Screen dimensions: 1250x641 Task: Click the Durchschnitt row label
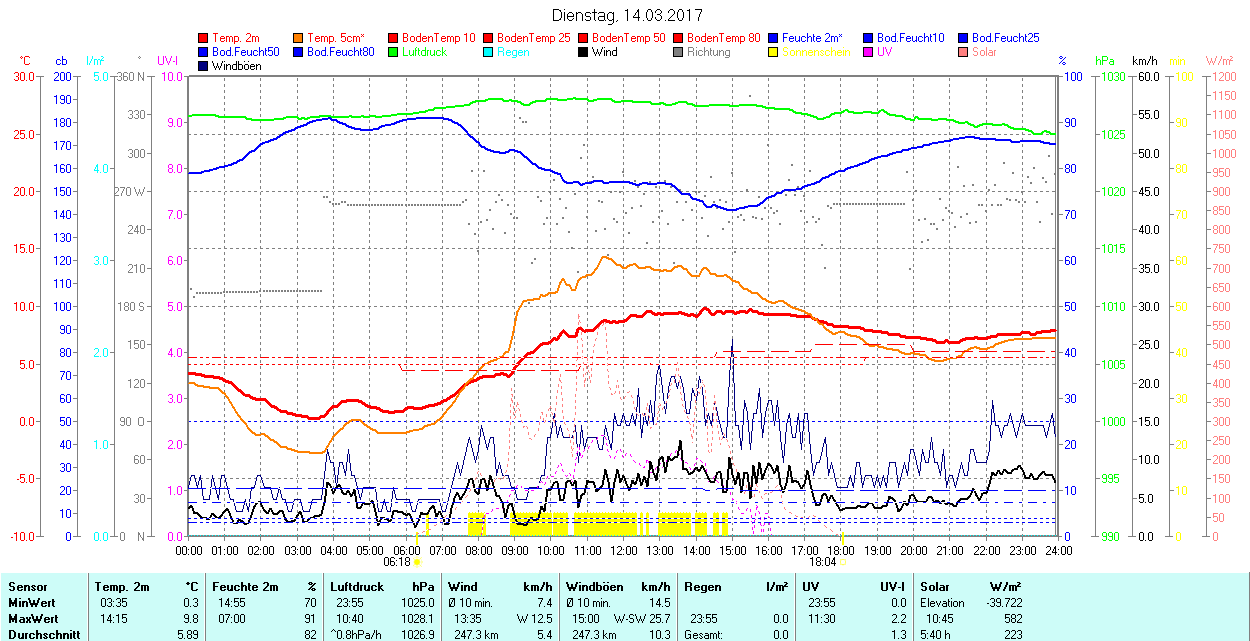point(42,635)
